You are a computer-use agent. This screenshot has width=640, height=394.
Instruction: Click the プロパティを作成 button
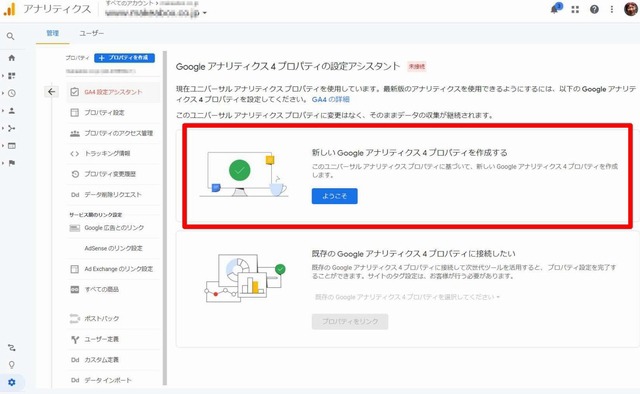[124, 58]
